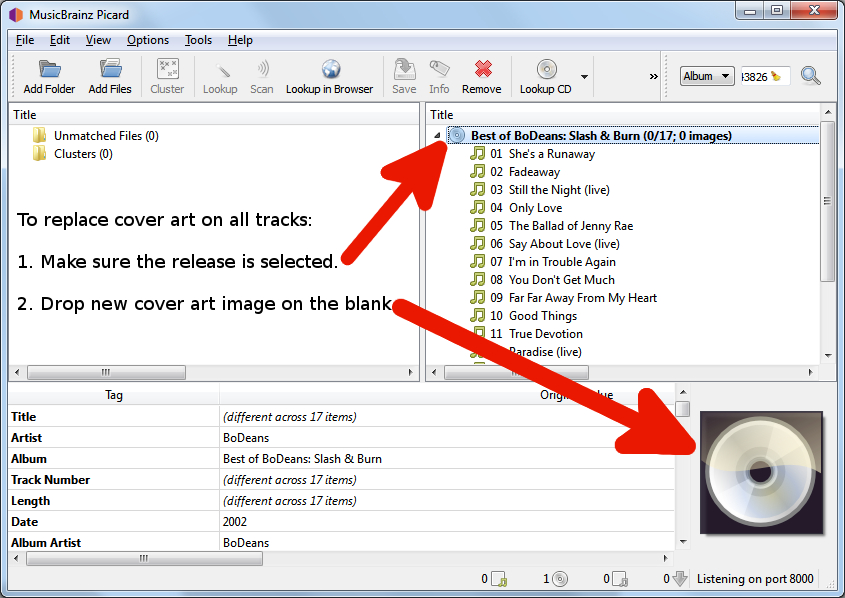Image resolution: width=845 pixels, height=598 pixels.
Task: Click the Date value 2002
Action: (x=235, y=521)
